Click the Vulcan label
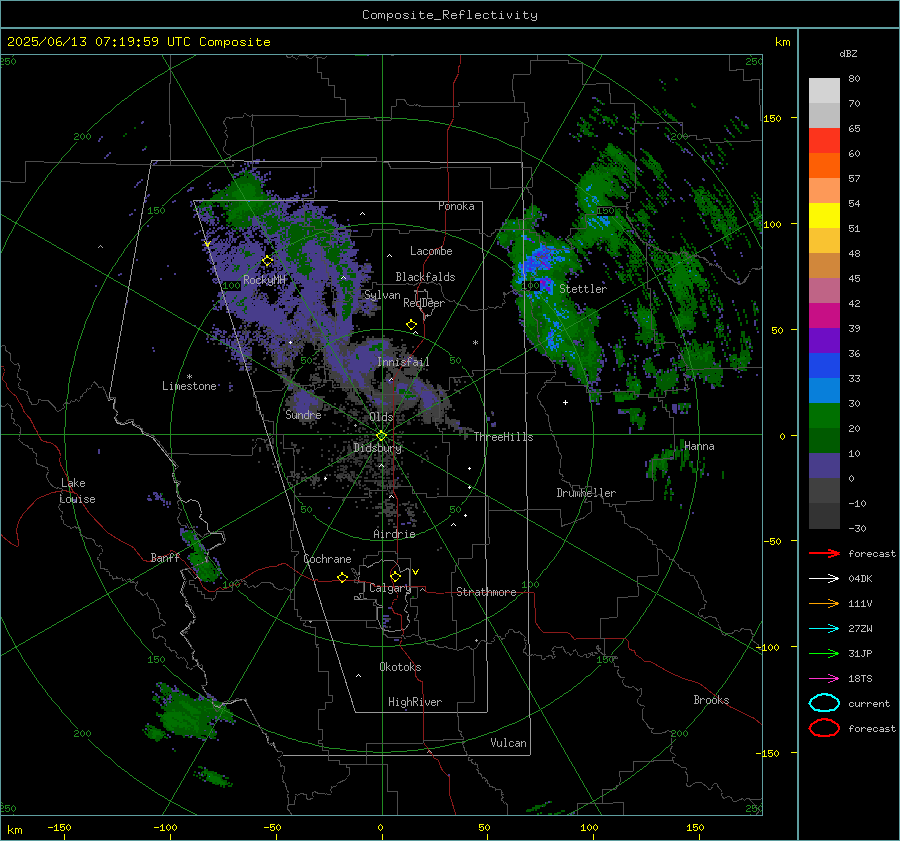900x841 pixels. point(508,743)
